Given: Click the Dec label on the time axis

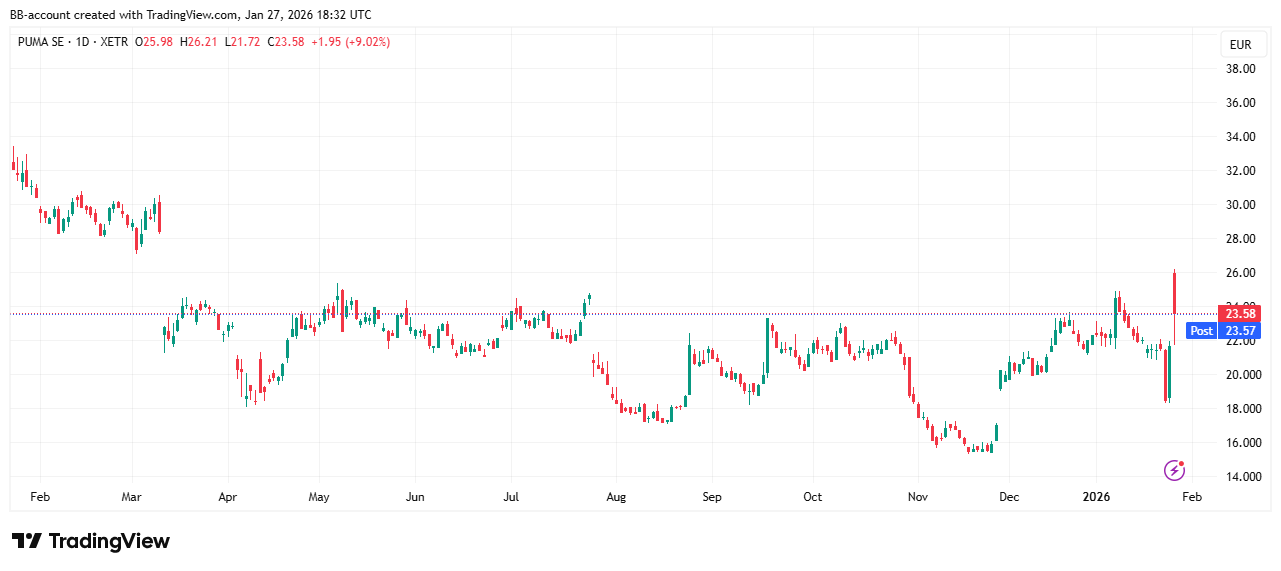Looking at the screenshot, I should point(1009,496).
